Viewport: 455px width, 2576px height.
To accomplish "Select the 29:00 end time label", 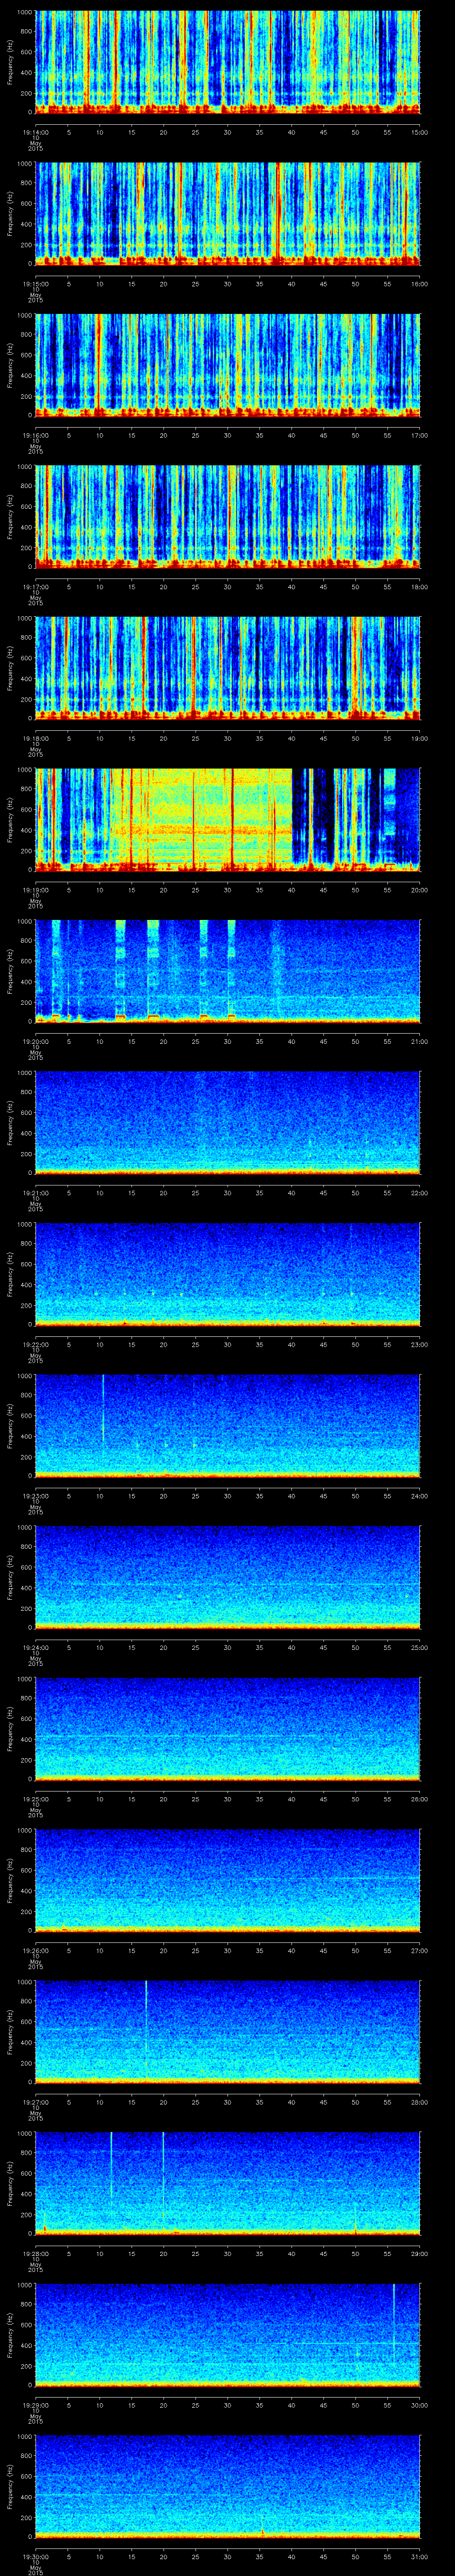I will click(x=420, y=2253).
